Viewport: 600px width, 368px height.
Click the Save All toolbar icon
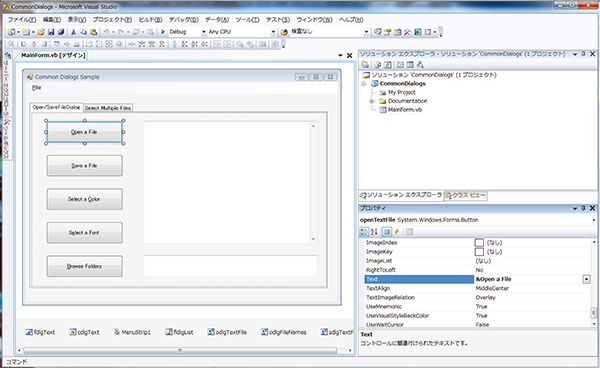[x=60, y=32]
